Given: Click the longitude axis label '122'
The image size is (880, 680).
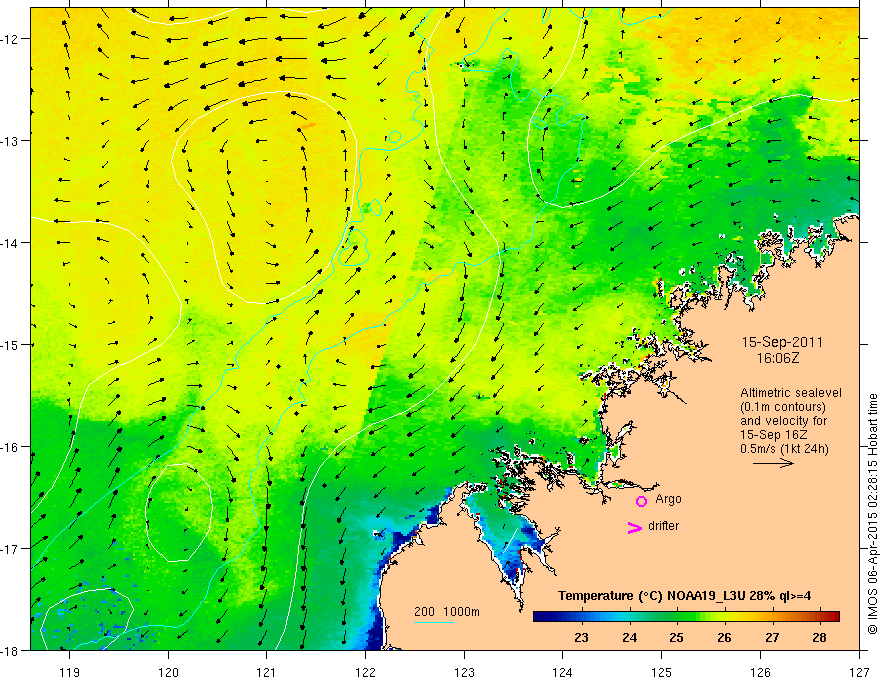Looking at the screenshot, I should pyautogui.click(x=365, y=672).
